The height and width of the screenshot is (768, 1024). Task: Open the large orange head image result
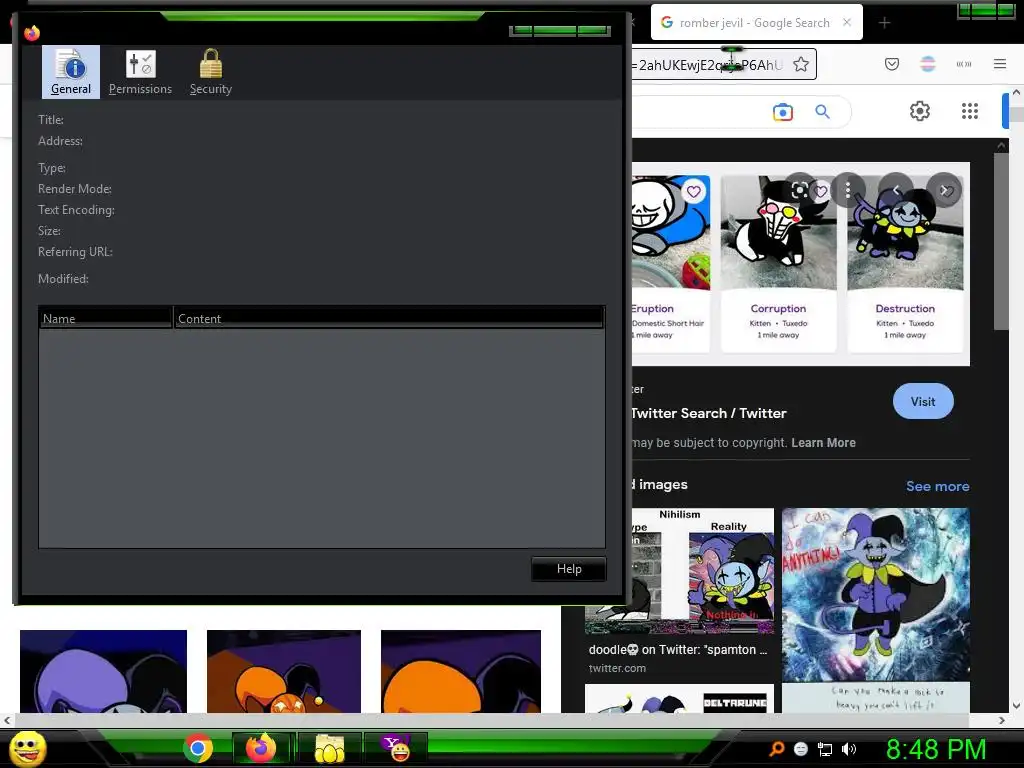tap(460, 671)
